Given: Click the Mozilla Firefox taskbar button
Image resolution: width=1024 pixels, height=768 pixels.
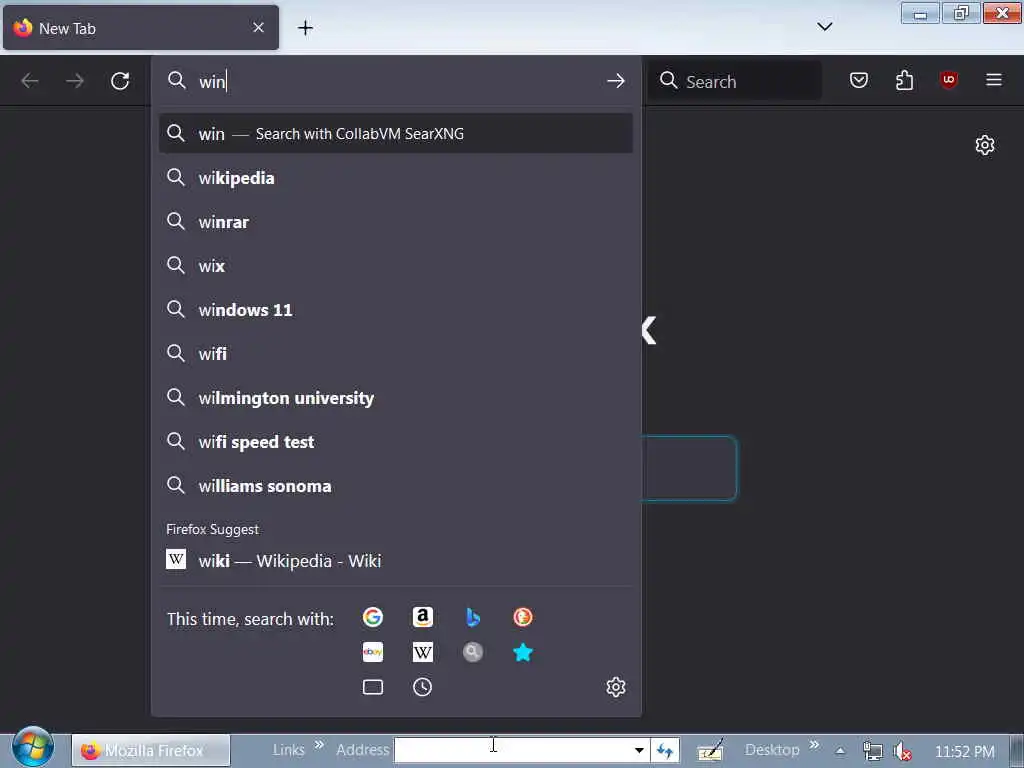Looking at the screenshot, I should (151, 750).
